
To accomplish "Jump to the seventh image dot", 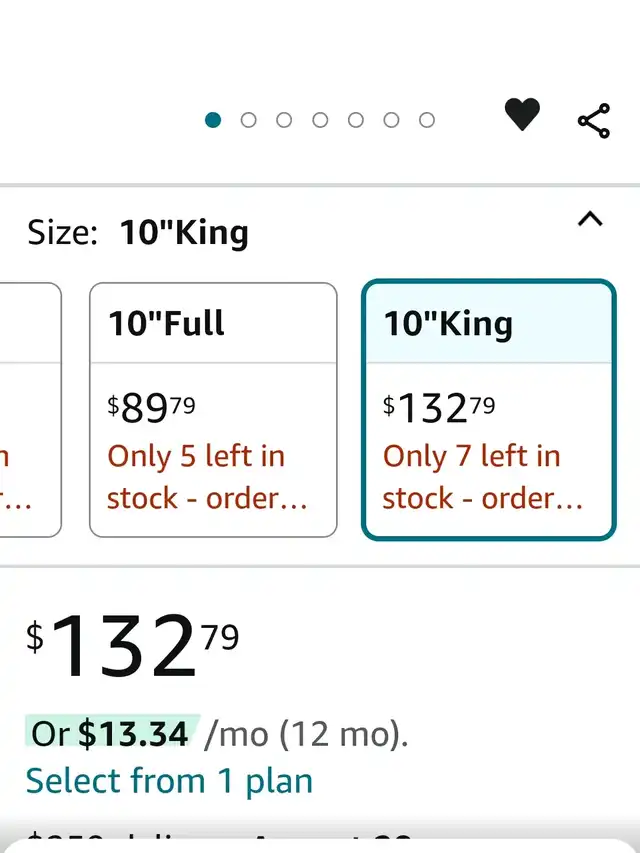I will click(427, 120).
